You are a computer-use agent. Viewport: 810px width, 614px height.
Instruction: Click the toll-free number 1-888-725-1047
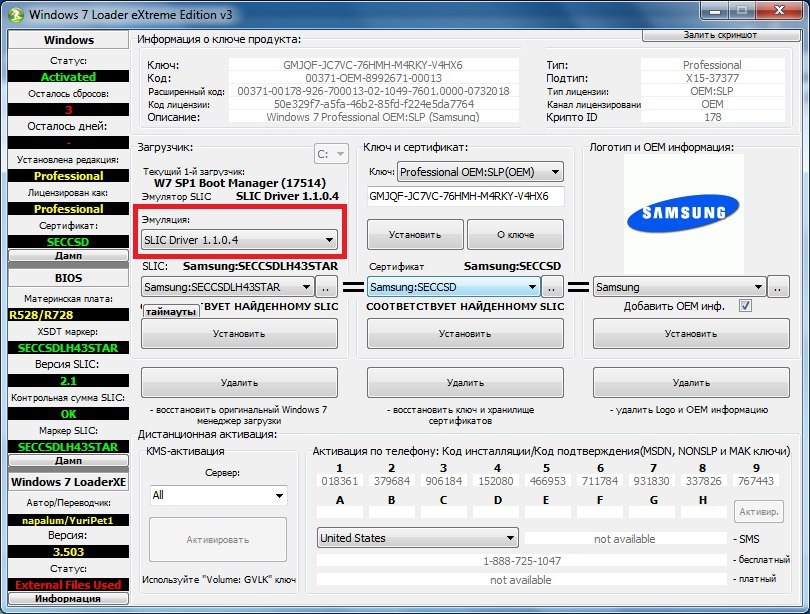[522, 561]
